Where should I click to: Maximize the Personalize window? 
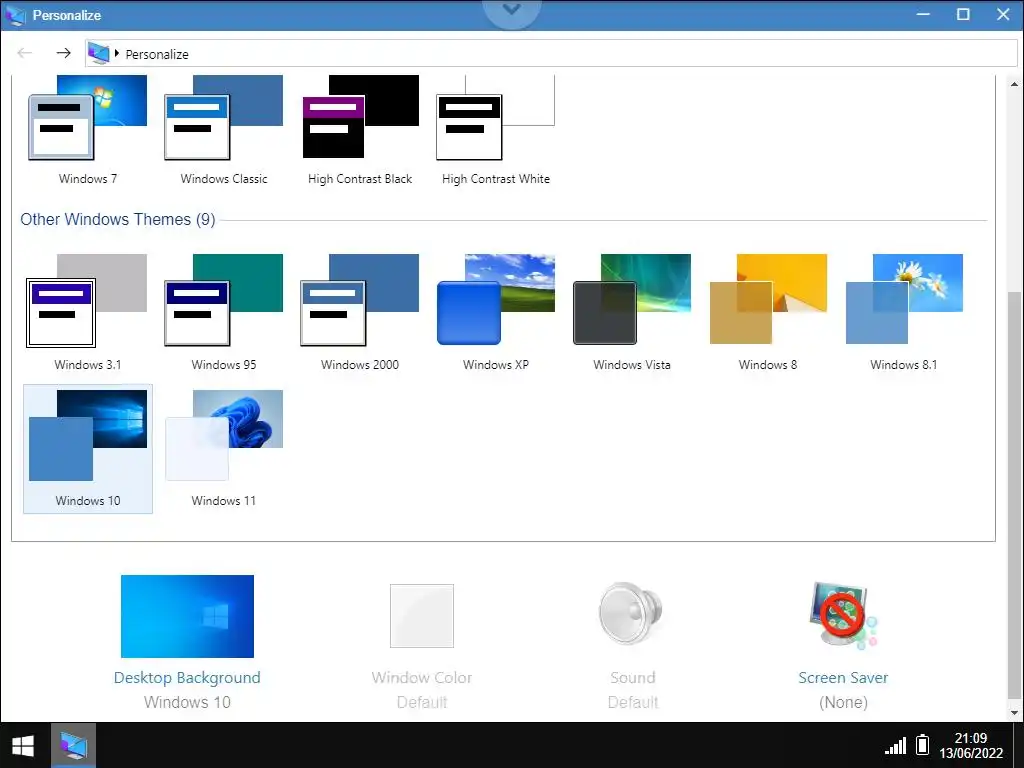(x=963, y=14)
